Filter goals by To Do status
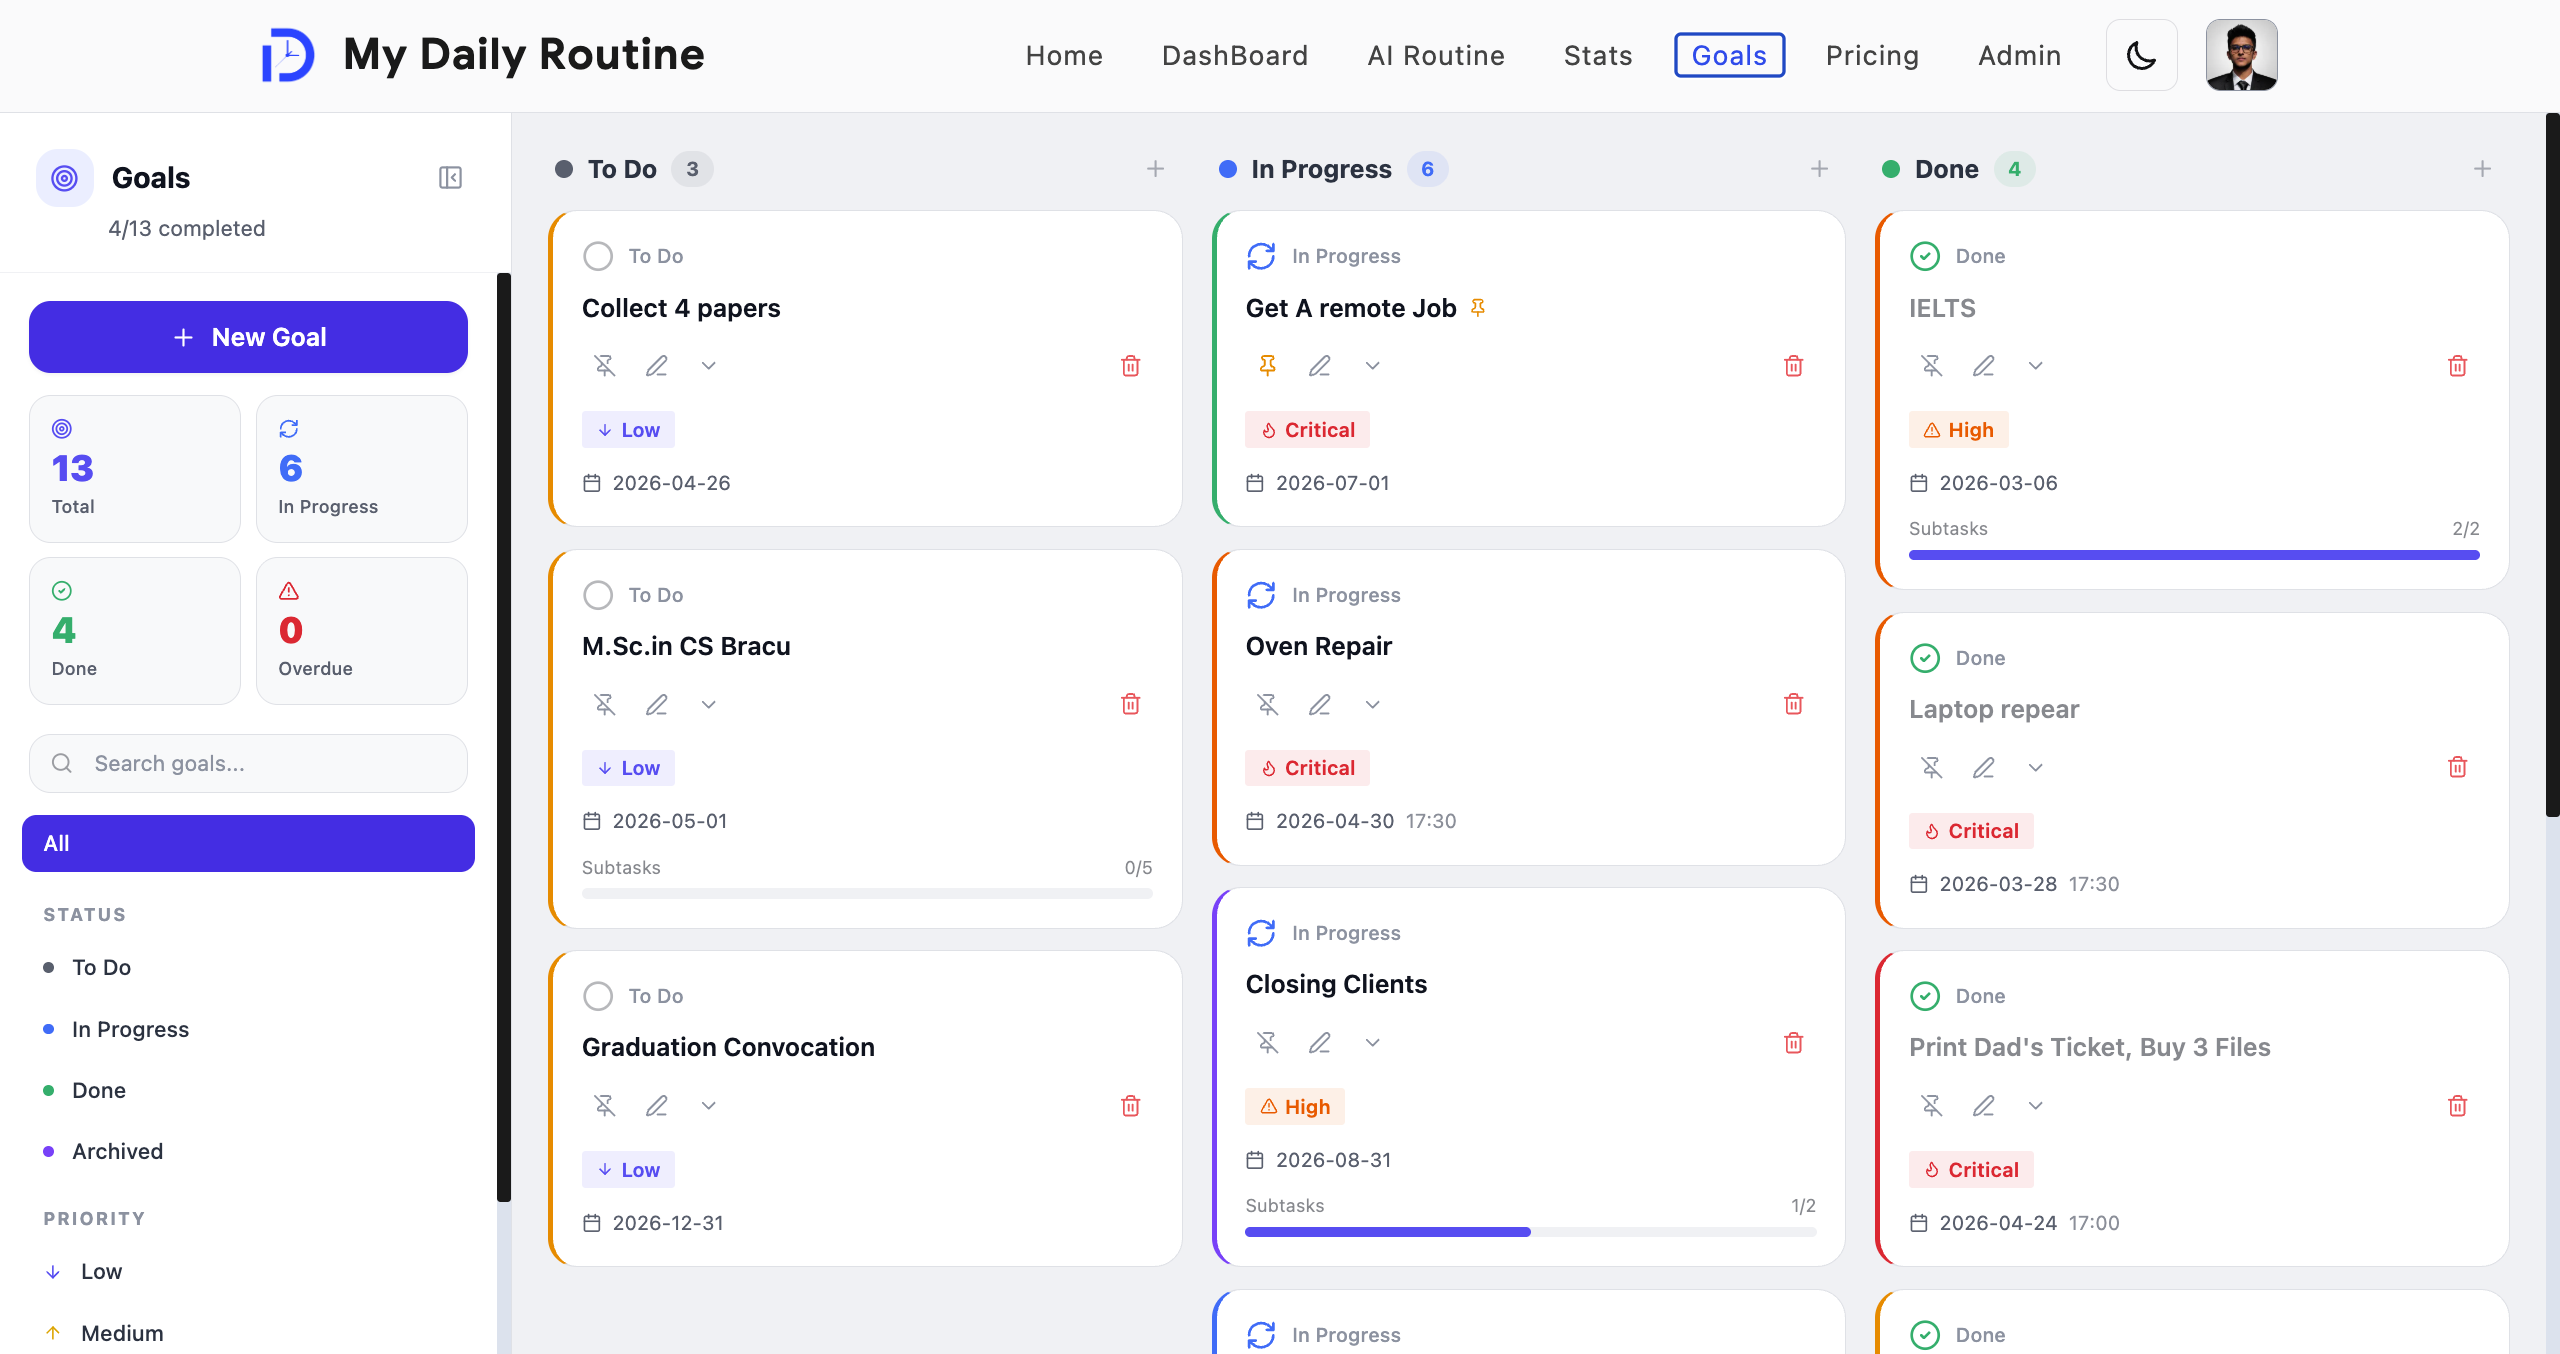This screenshot has height=1354, width=2560. click(248, 967)
